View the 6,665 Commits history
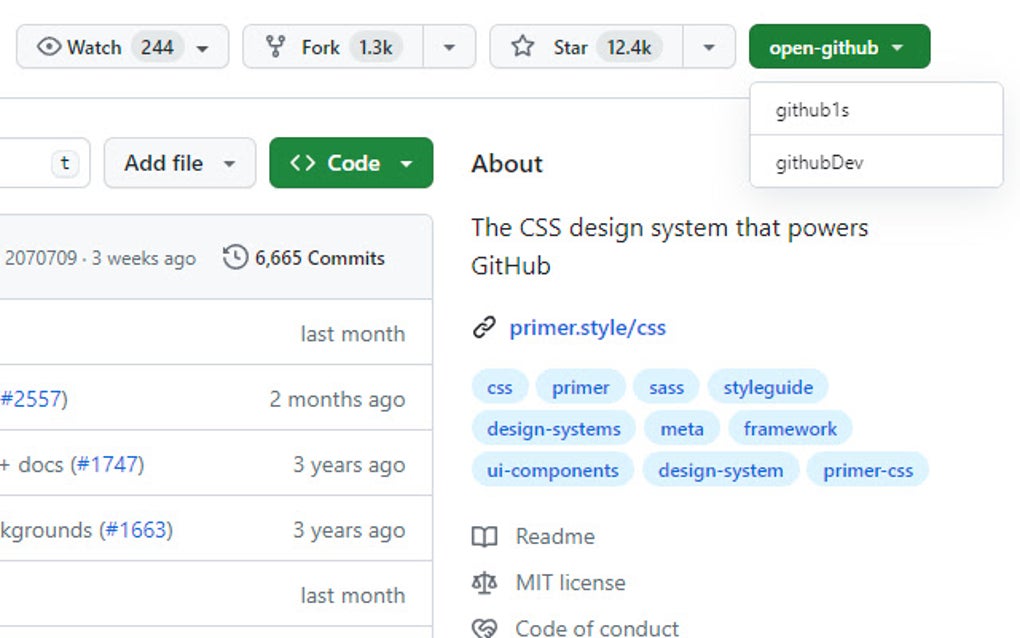This screenshot has width=1020, height=638. (319, 258)
